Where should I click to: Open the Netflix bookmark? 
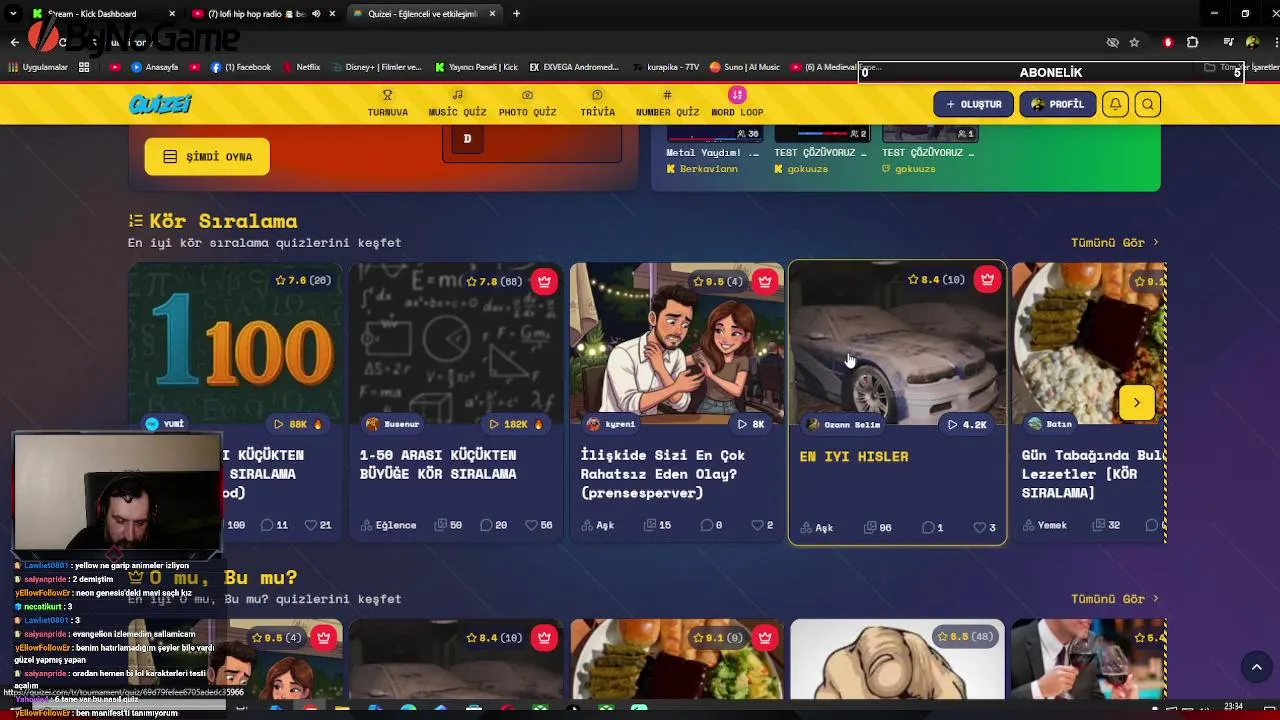tap(301, 67)
